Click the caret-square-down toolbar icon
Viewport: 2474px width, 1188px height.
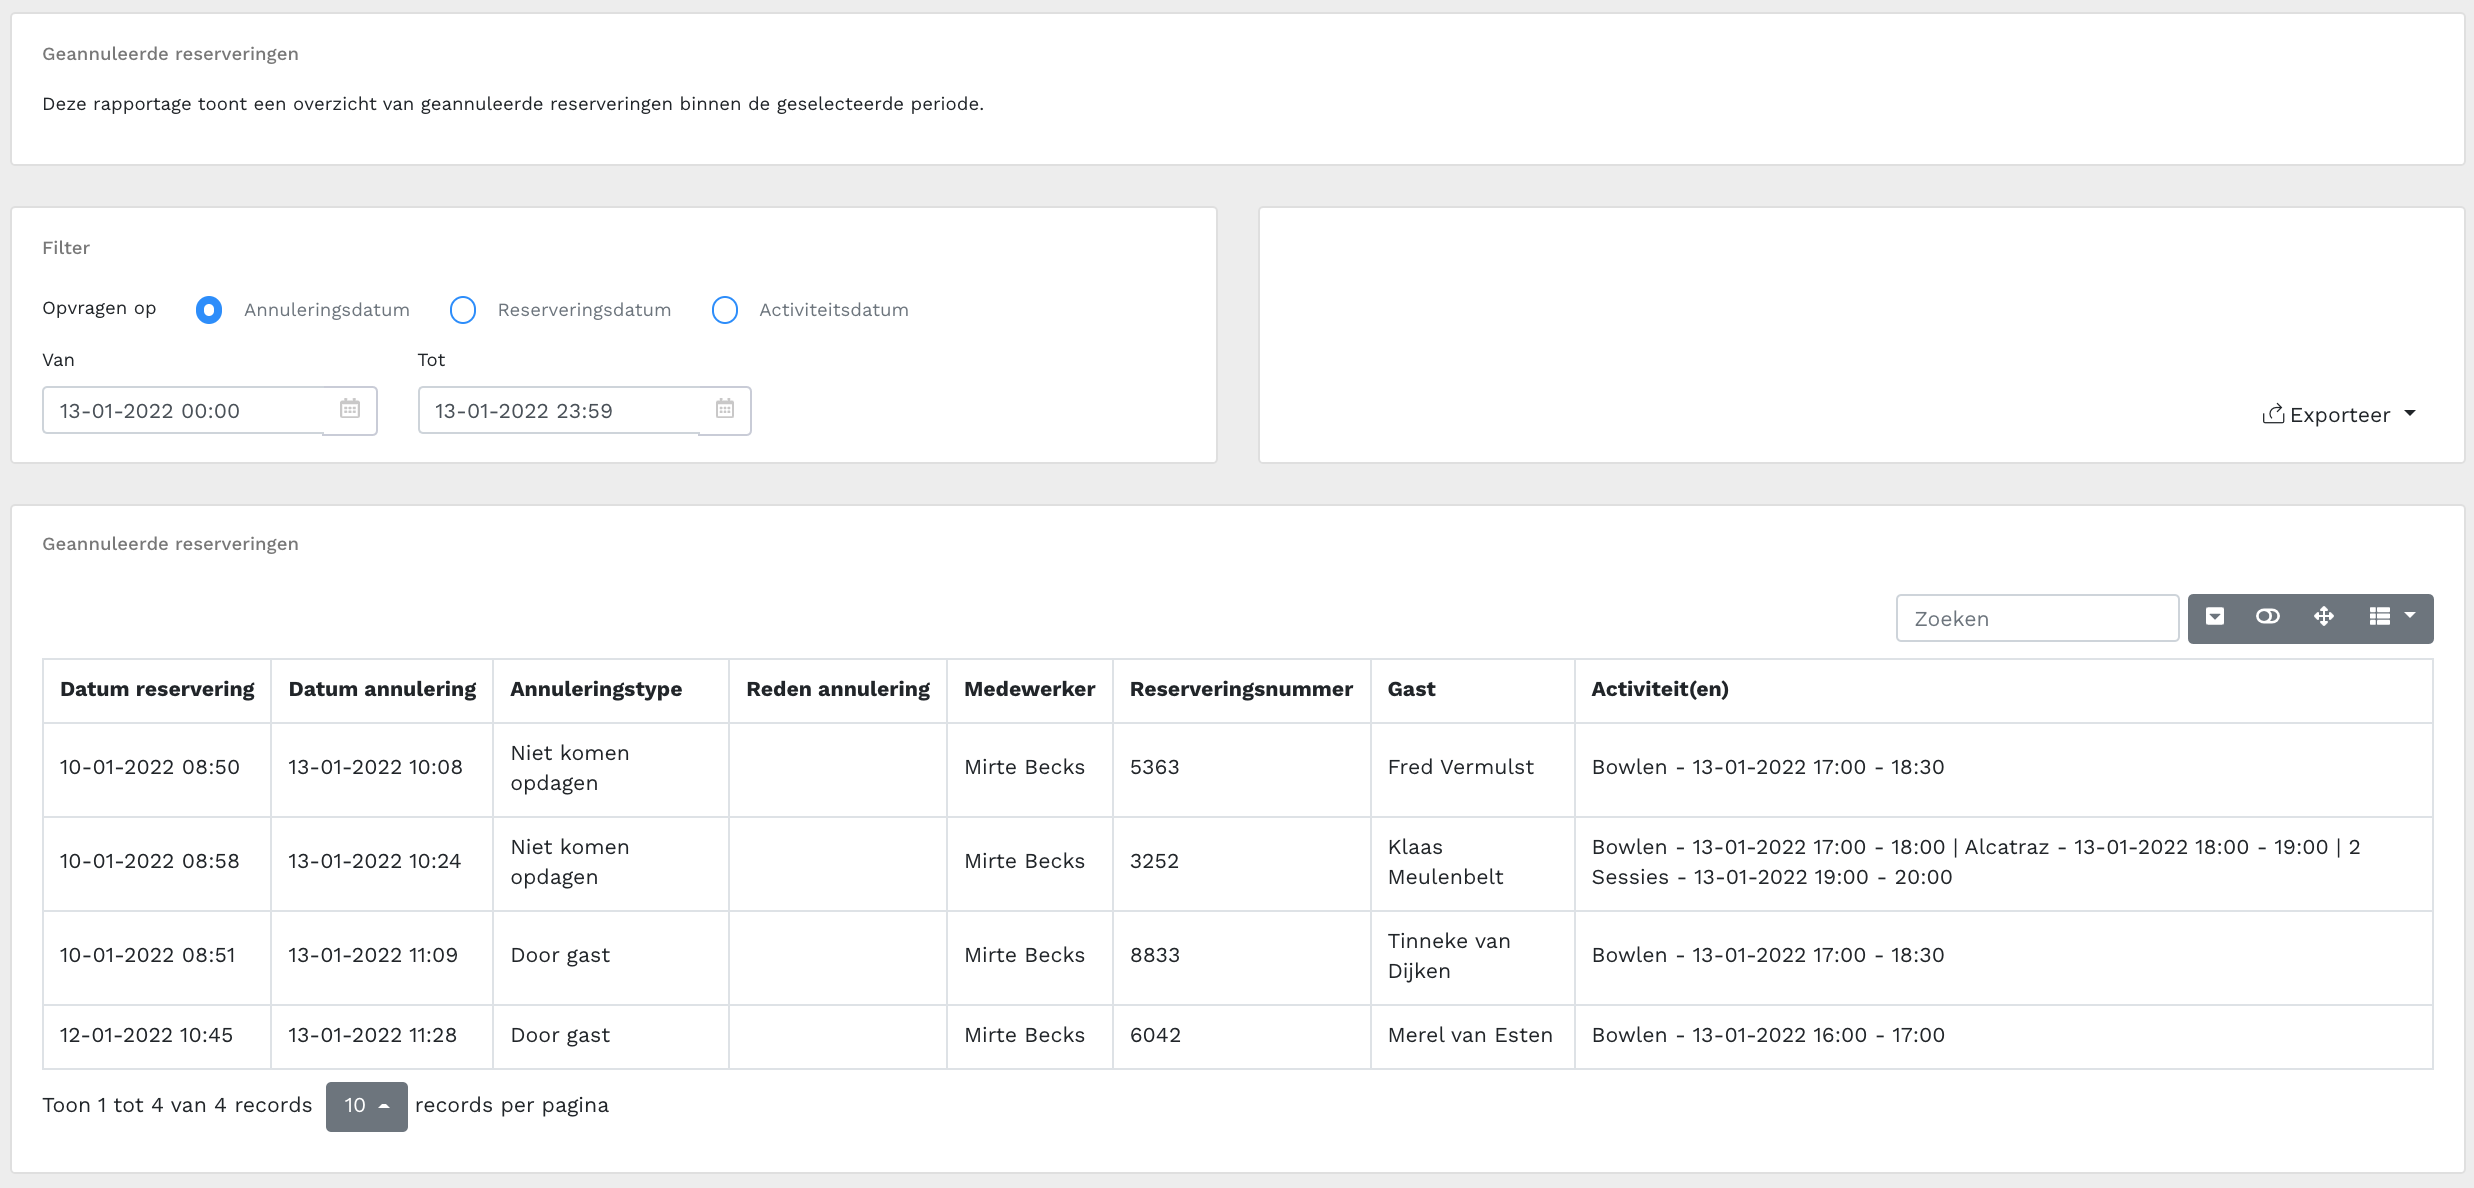[2215, 617]
